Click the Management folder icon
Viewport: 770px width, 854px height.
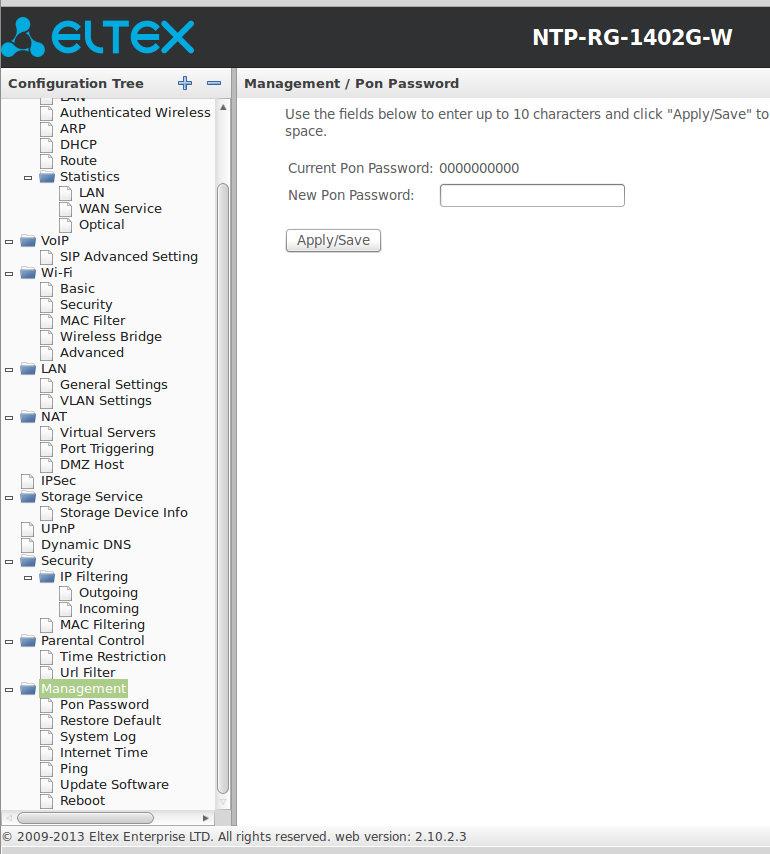(28, 689)
